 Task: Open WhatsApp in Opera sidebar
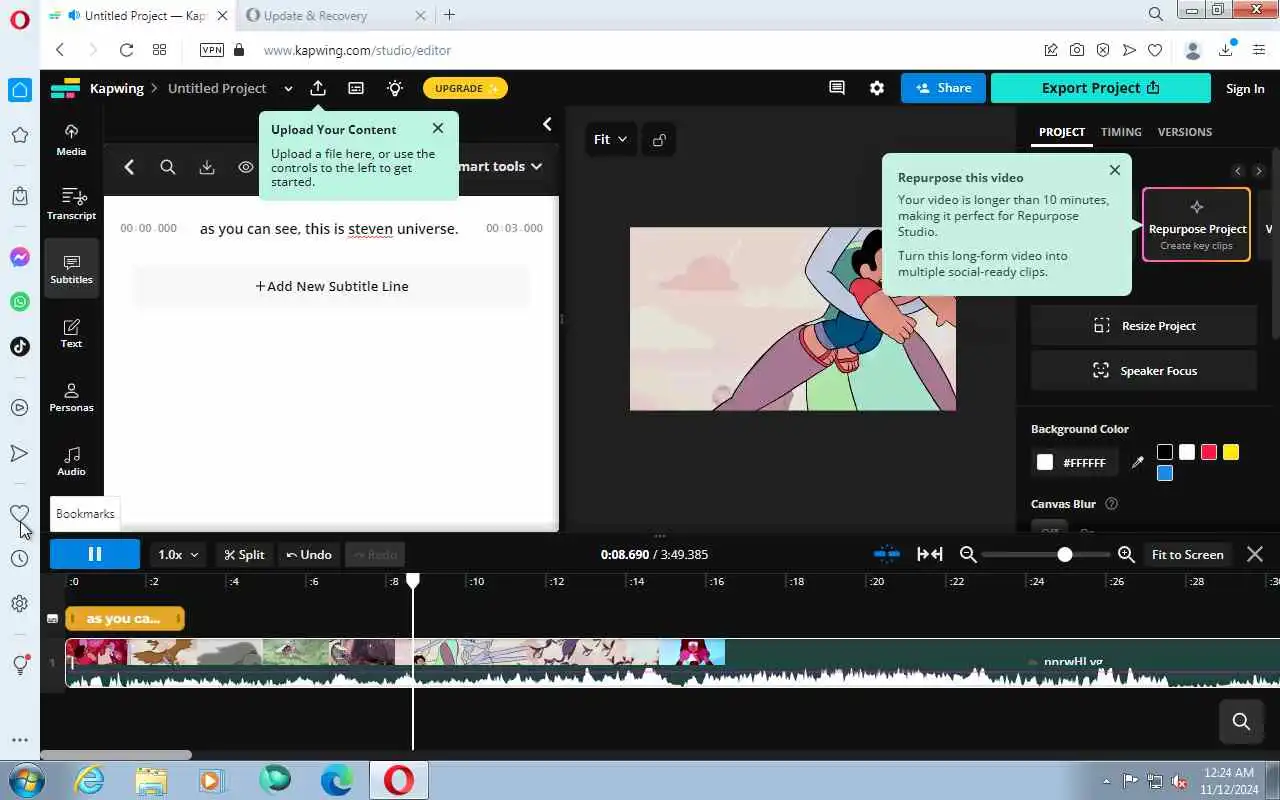[20, 302]
